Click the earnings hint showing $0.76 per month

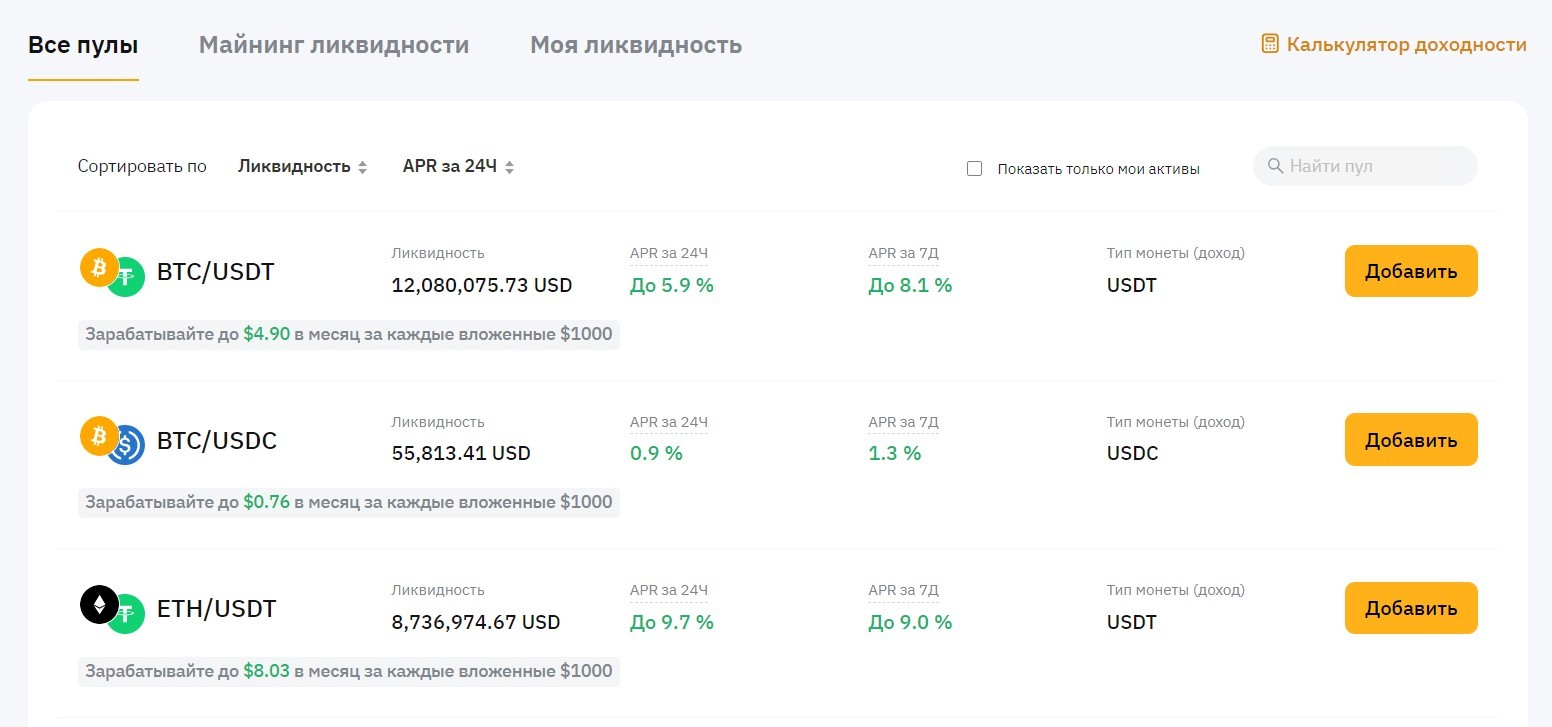(349, 502)
